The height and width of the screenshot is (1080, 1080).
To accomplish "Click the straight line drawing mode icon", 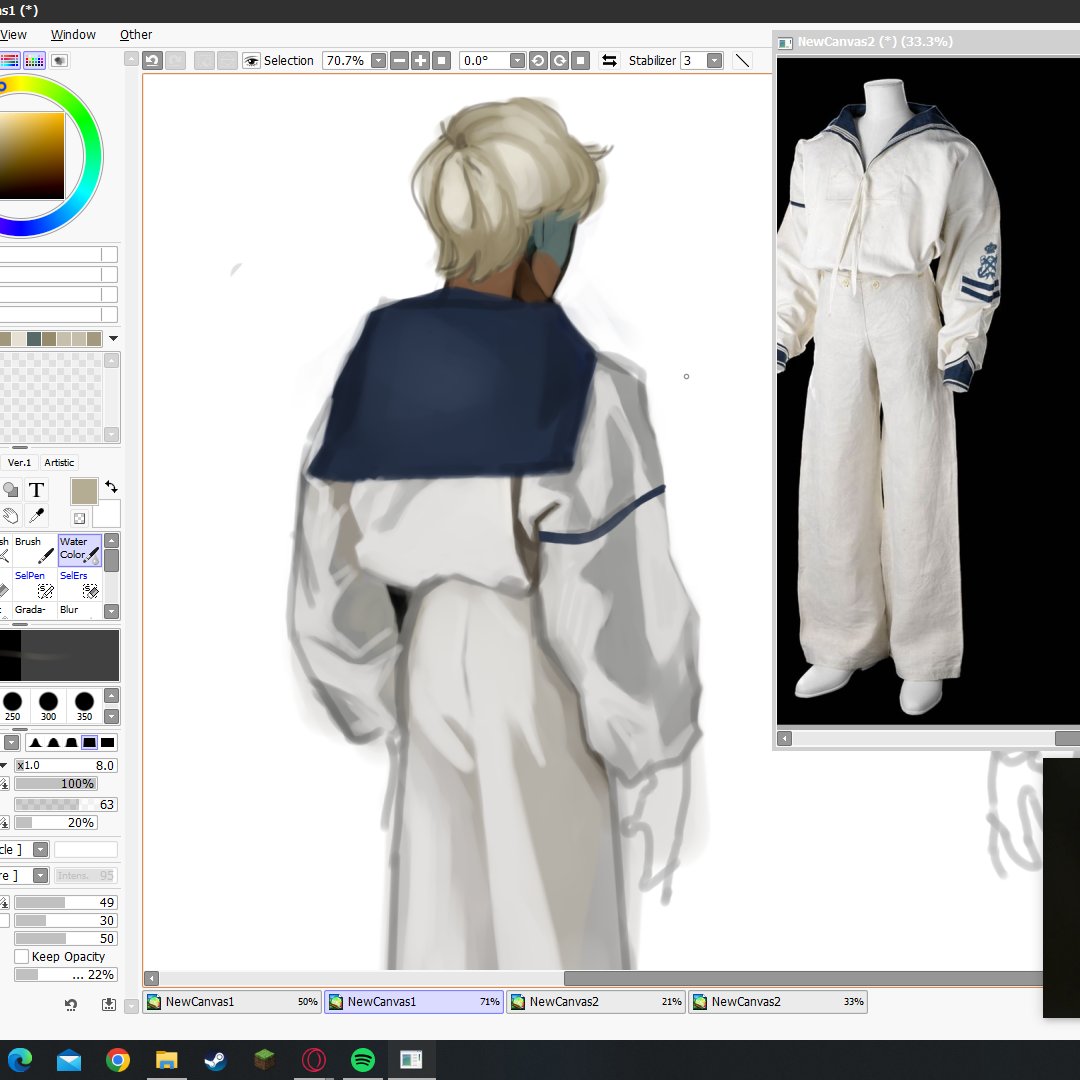I will click(742, 61).
